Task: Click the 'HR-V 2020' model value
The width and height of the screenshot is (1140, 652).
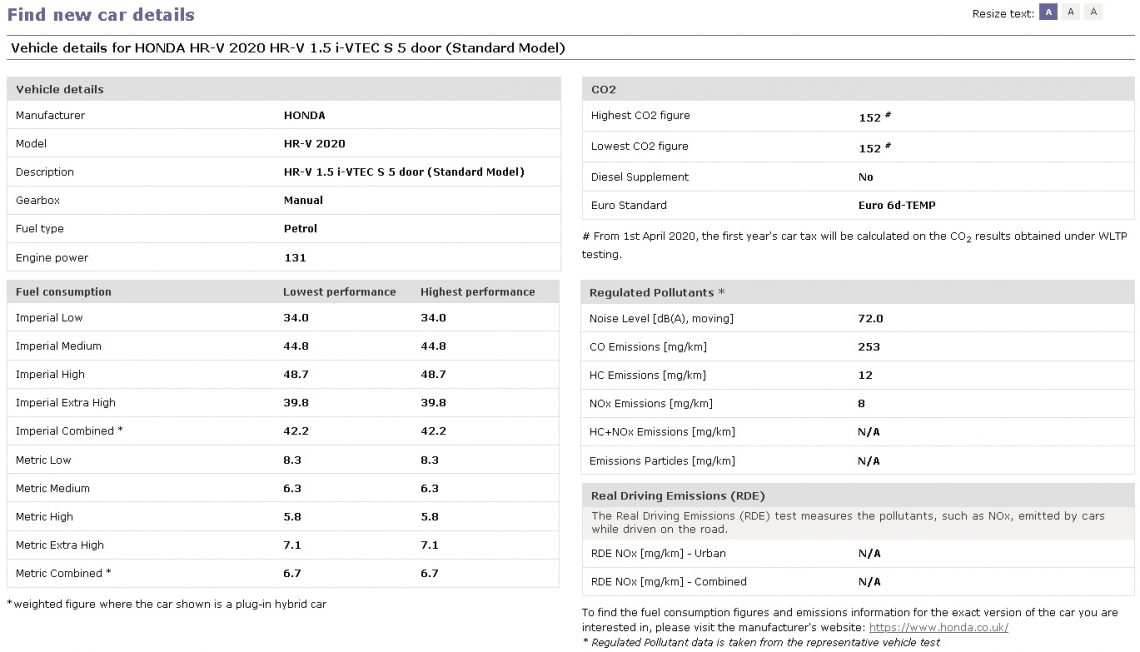Action: [314, 144]
